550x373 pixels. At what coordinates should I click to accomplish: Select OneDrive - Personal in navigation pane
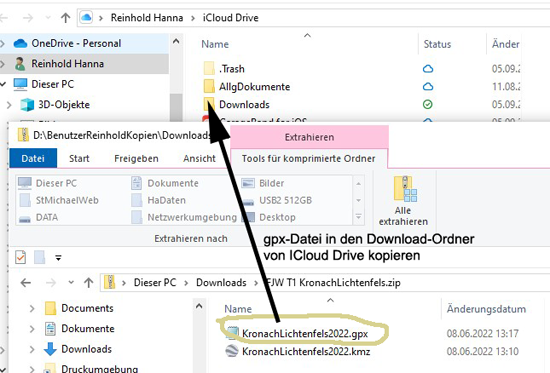[76, 44]
